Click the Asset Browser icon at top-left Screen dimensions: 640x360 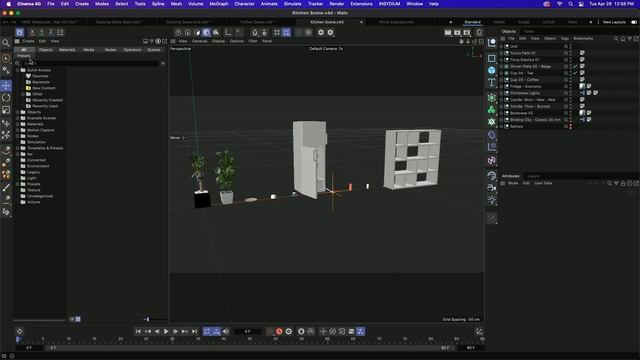coord(20,32)
